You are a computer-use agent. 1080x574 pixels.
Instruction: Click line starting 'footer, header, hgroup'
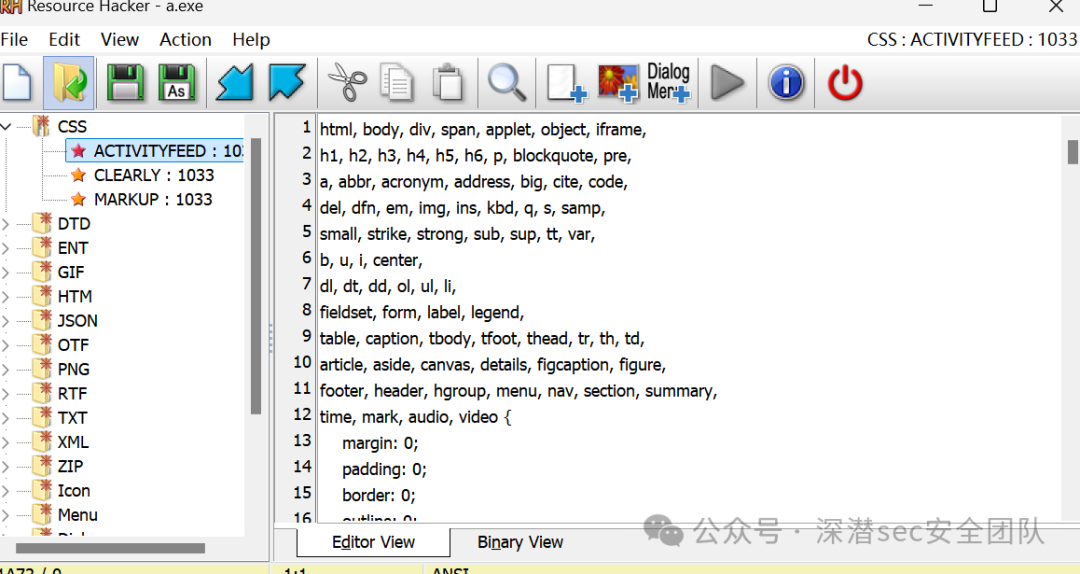tap(519, 391)
